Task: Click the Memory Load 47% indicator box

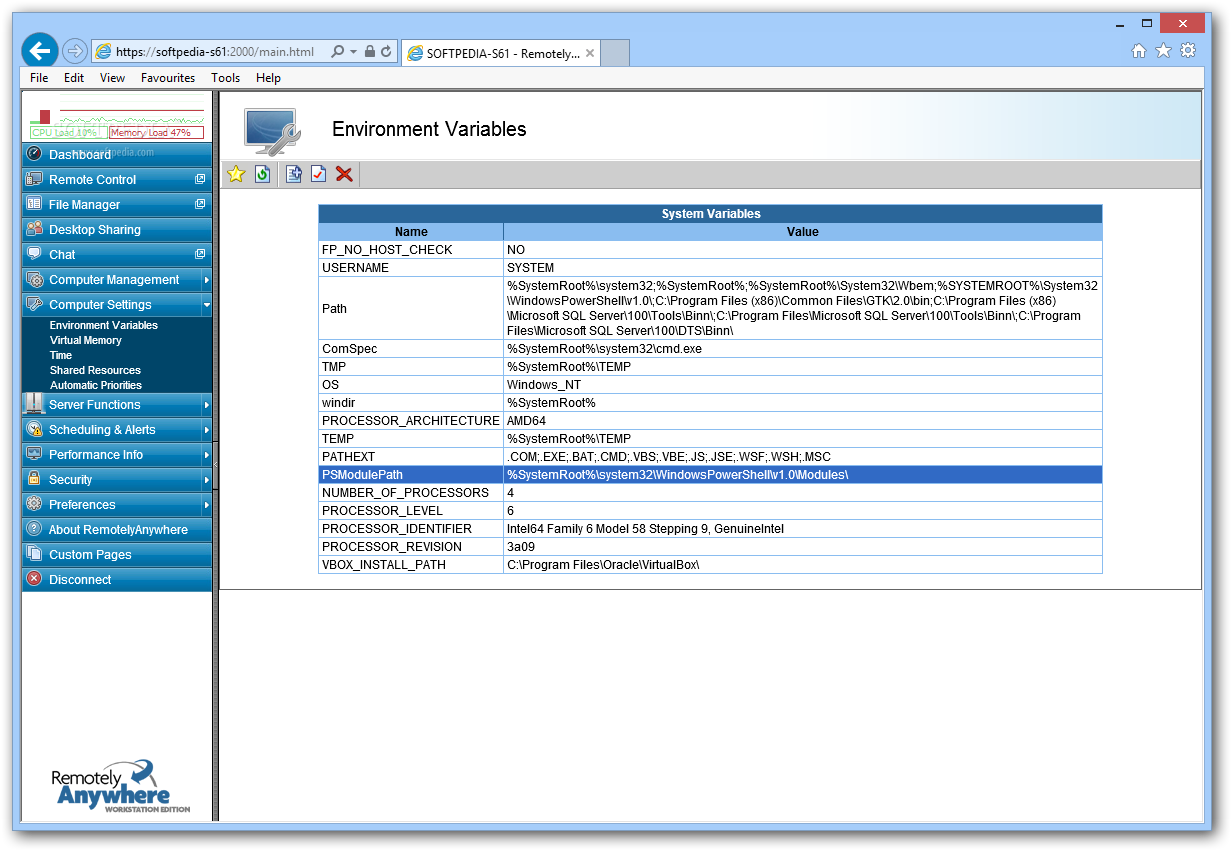Action: 156,132
